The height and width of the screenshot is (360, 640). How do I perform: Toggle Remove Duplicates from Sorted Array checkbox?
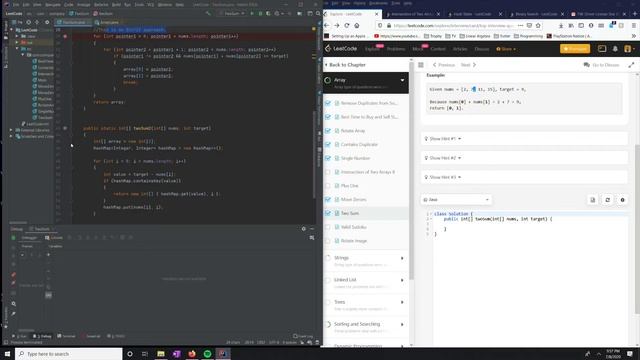click(328, 103)
